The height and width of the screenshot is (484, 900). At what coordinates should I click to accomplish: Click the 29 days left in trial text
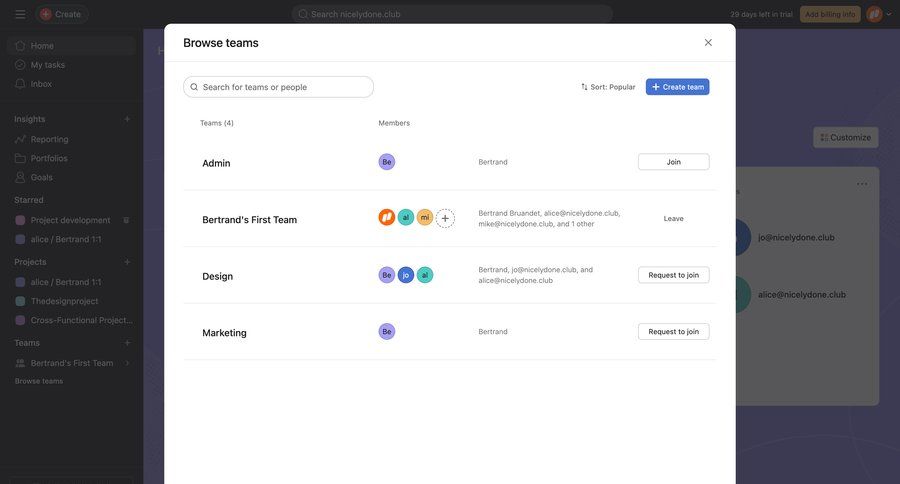[x=761, y=14]
